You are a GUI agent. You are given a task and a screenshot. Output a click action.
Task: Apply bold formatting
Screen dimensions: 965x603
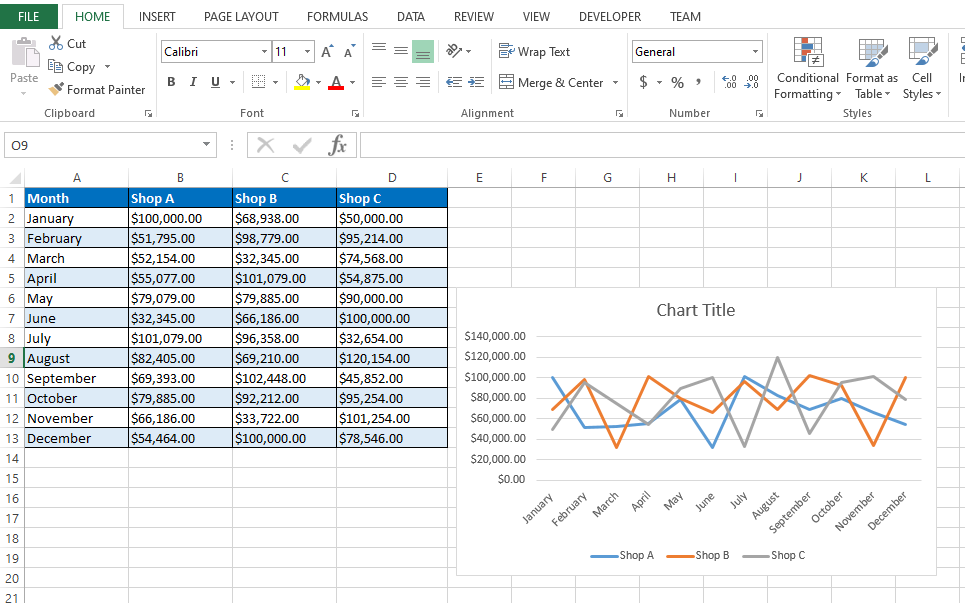pos(170,81)
